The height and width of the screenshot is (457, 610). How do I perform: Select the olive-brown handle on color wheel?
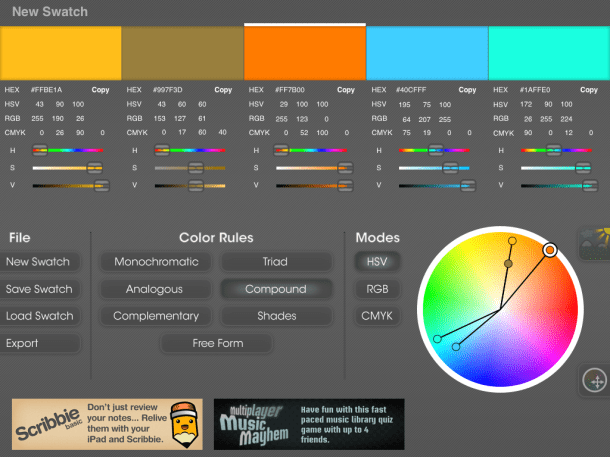point(508,264)
